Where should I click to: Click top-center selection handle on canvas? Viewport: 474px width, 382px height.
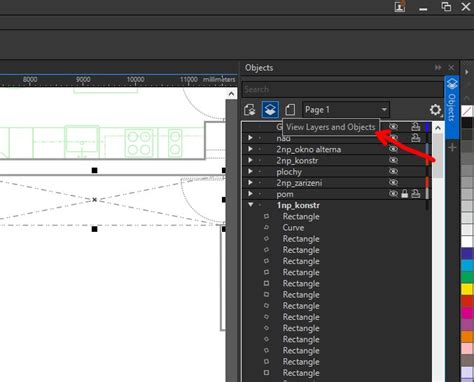coord(94,170)
